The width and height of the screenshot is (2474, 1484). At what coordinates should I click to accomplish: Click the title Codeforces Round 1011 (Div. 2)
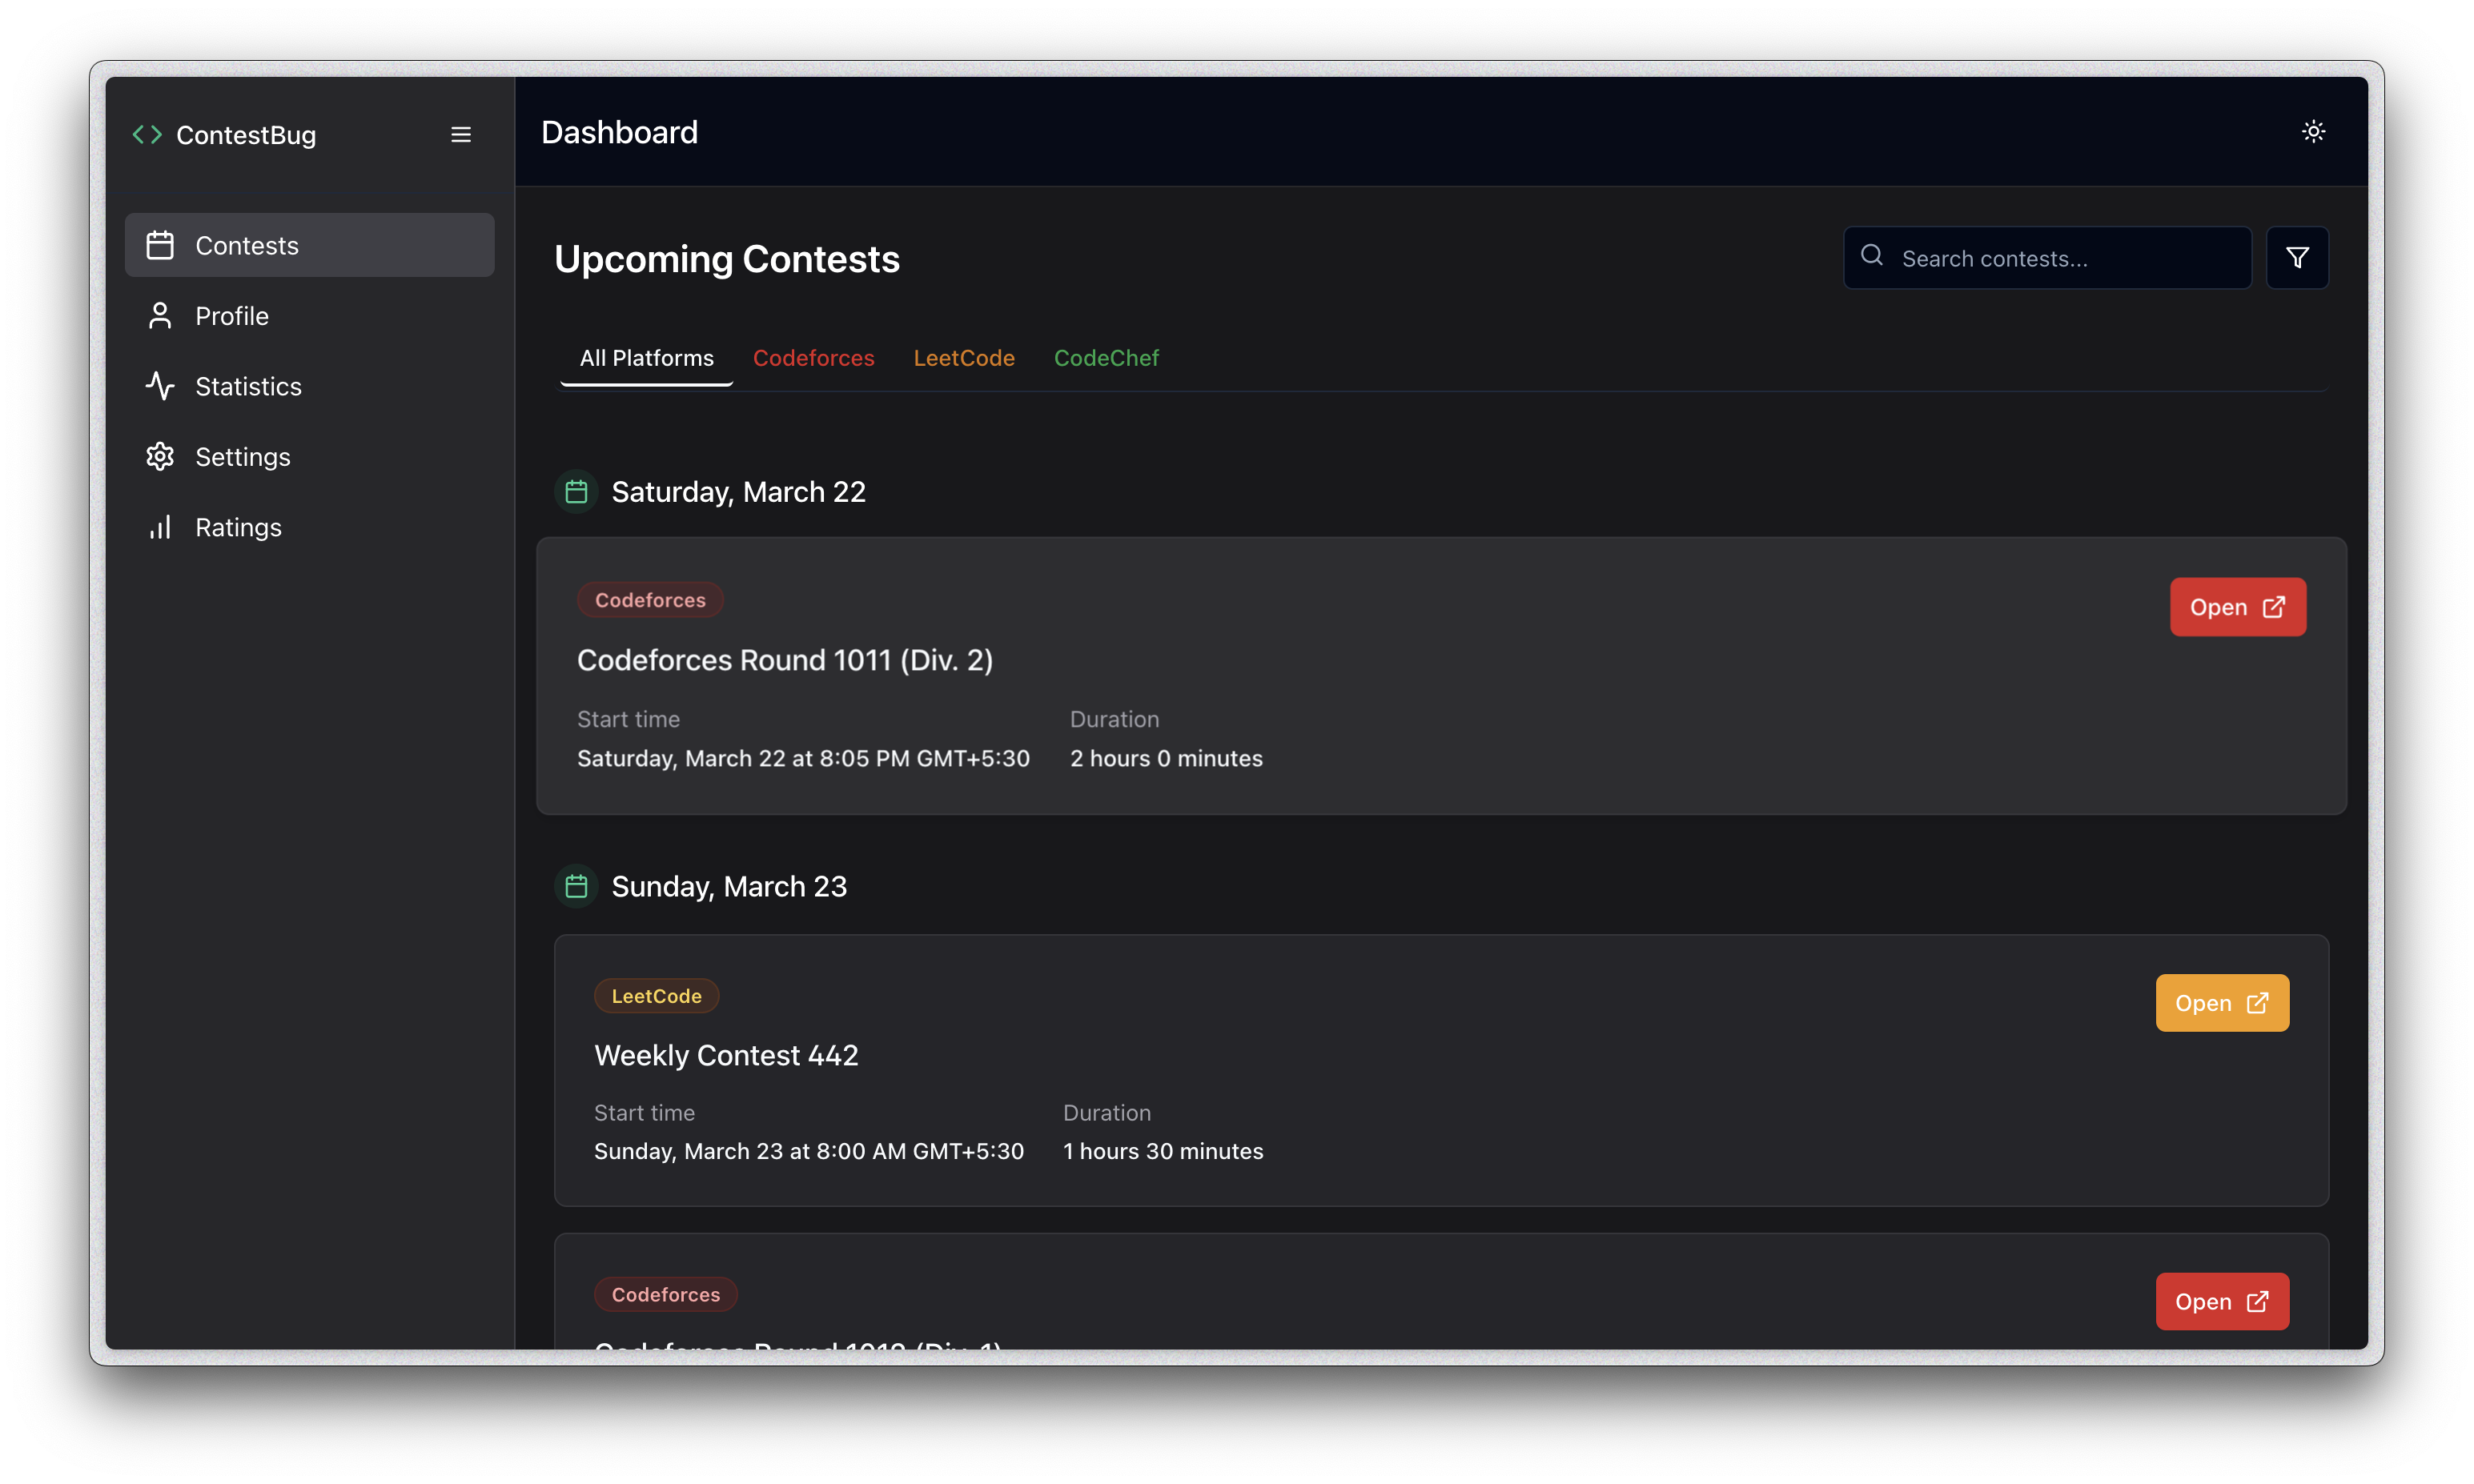[x=785, y=660]
